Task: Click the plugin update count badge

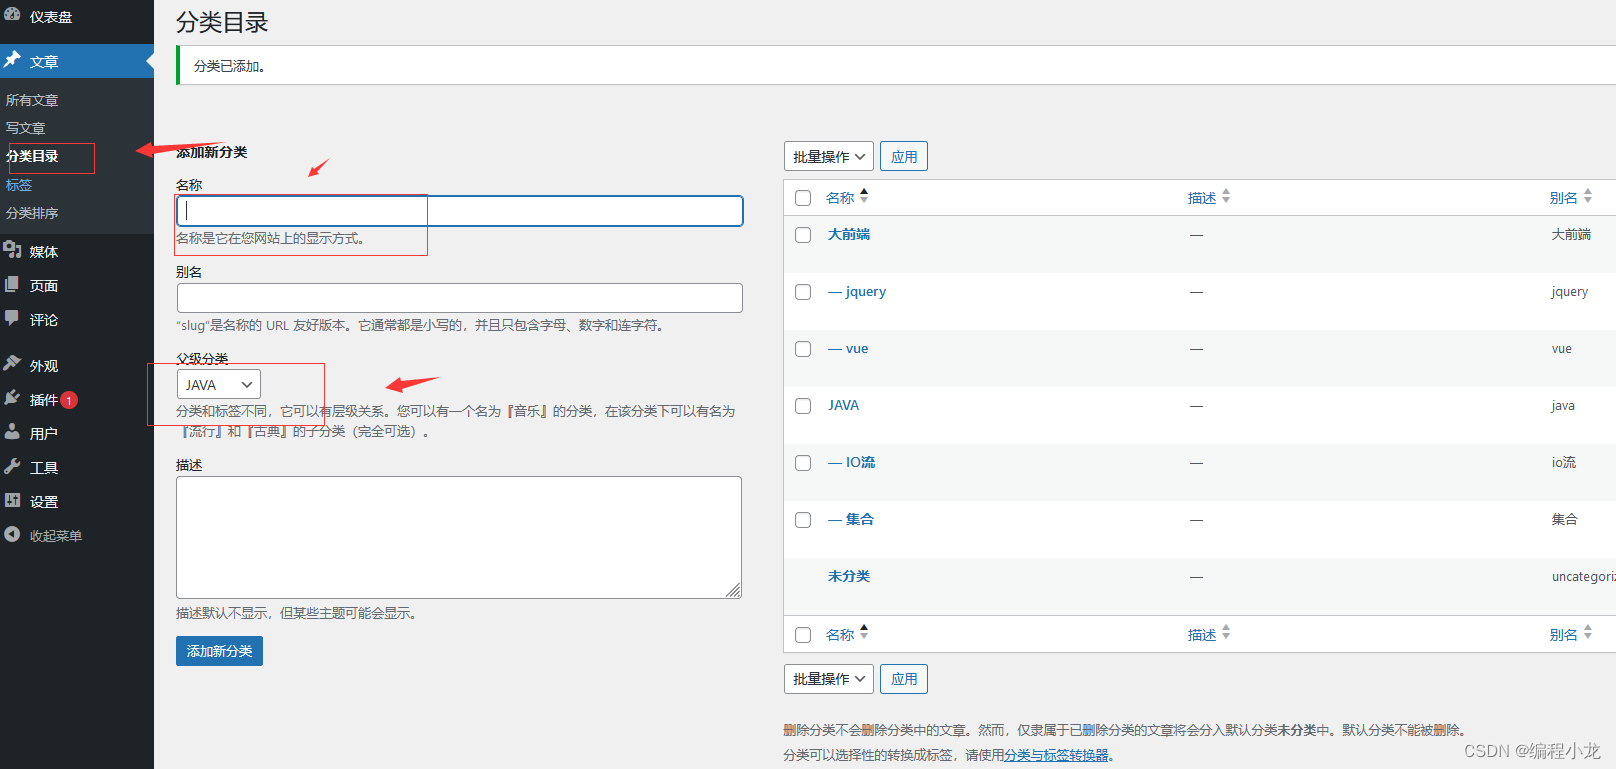Action: point(69,400)
